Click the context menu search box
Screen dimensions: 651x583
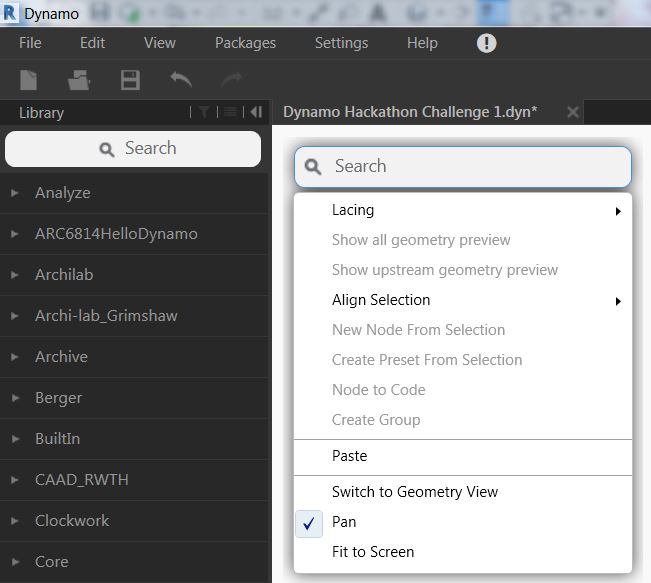(x=463, y=167)
